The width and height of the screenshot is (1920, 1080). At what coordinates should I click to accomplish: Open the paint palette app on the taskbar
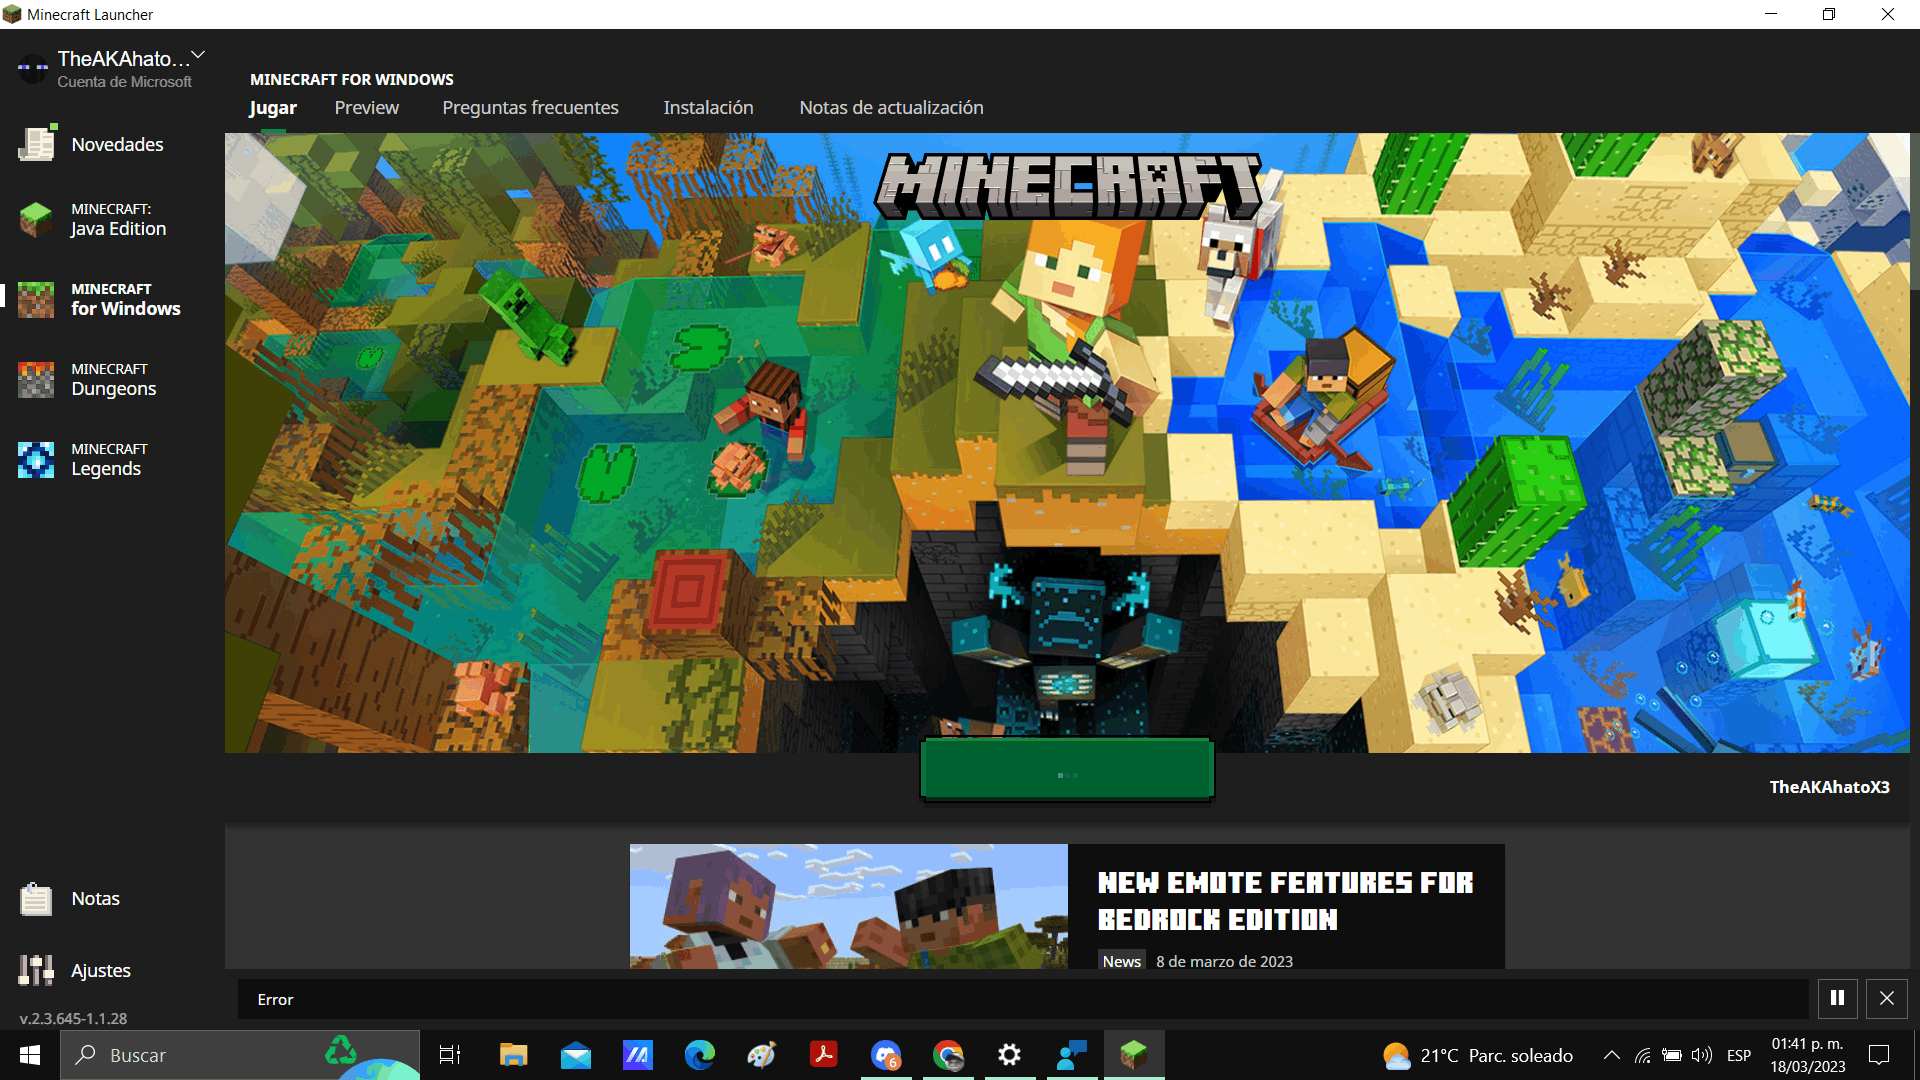tap(761, 1055)
